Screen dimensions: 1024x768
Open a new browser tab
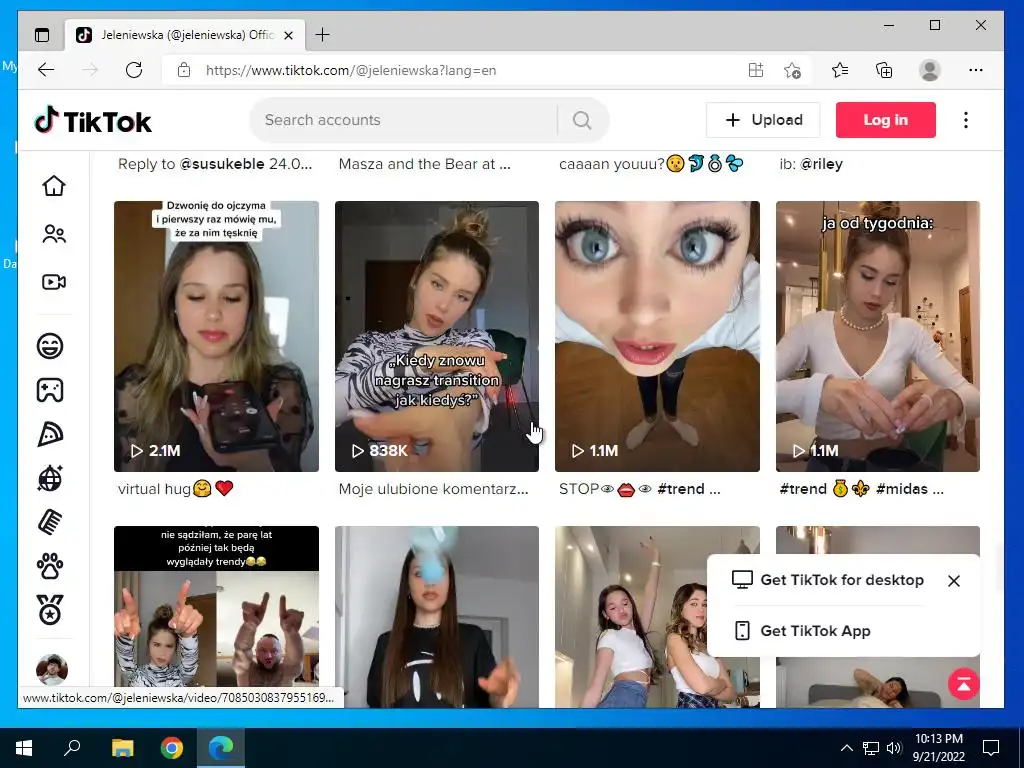(x=323, y=35)
